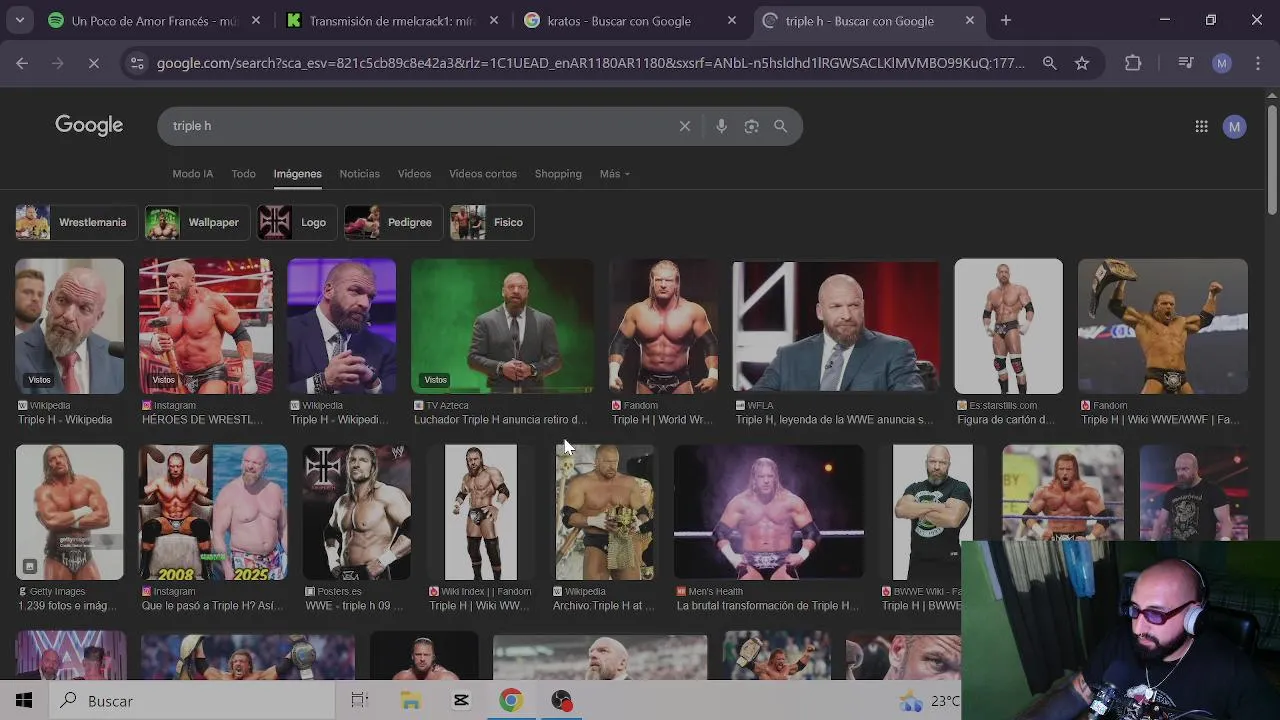Open the Men's Health transformation image
This screenshot has width=1280, height=720.
click(768, 512)
